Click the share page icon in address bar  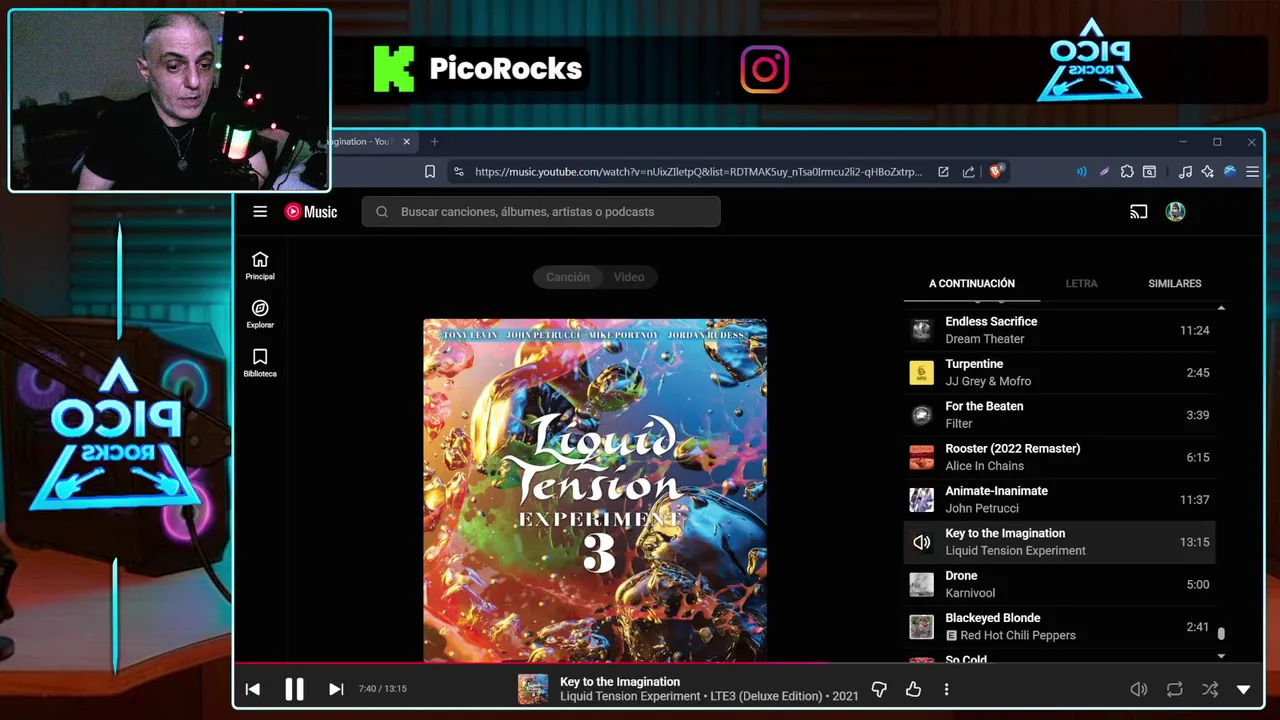coord(968,172)
